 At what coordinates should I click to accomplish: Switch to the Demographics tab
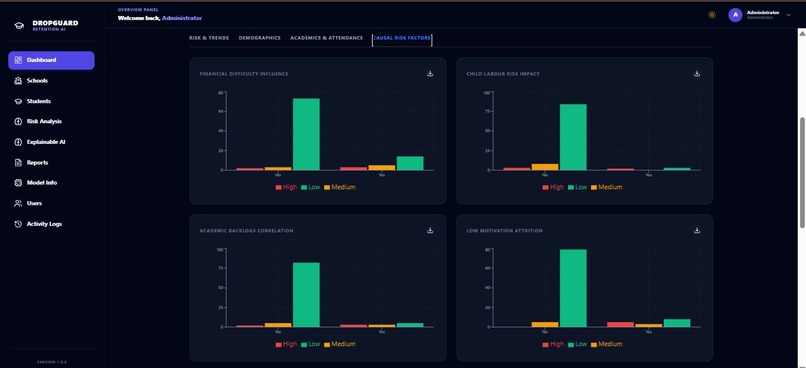click(x=260, y=38)
